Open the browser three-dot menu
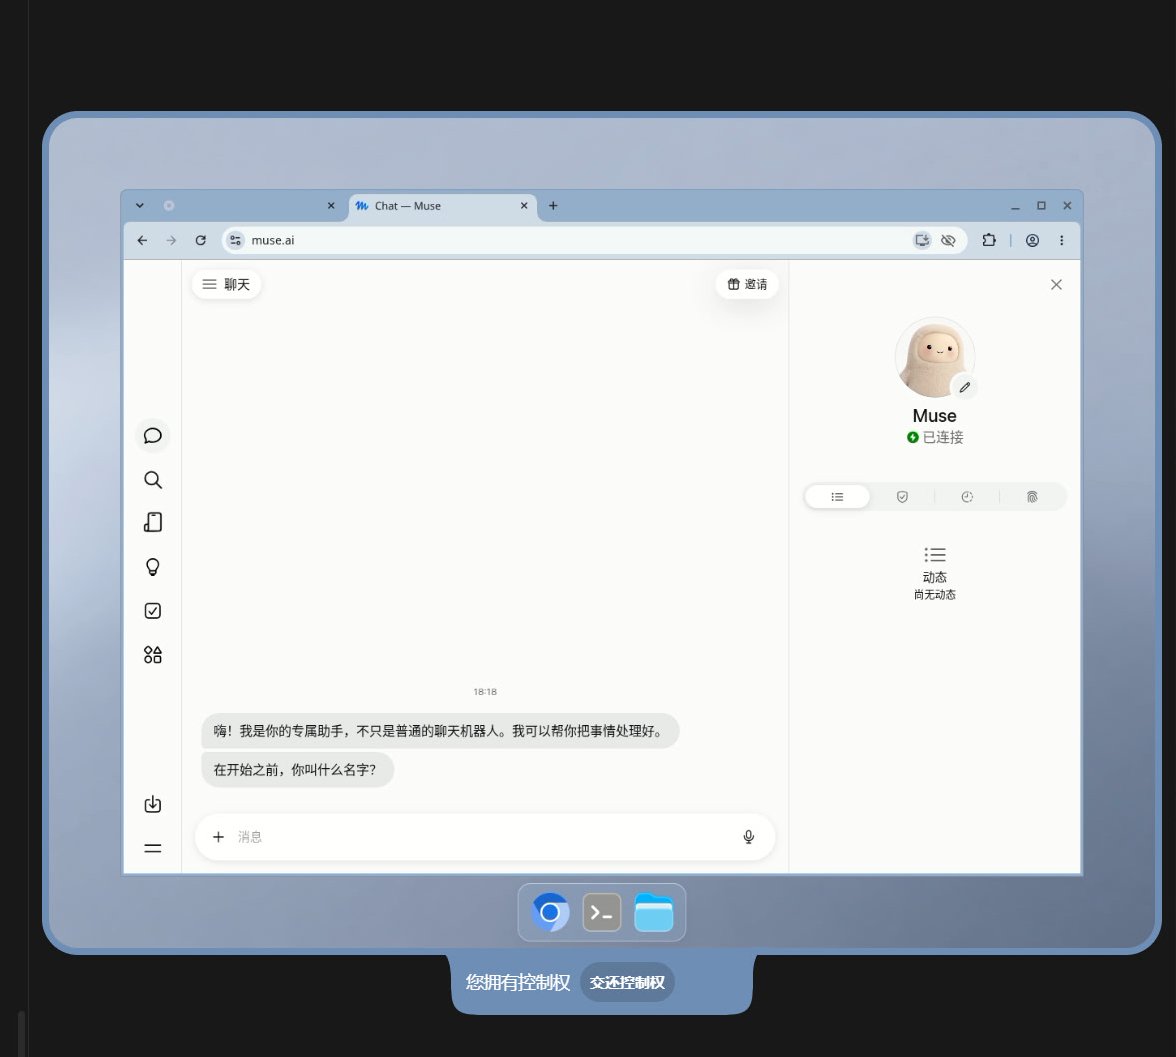Viewport: 1176px width, 1057px height. tap(1061, 240)
